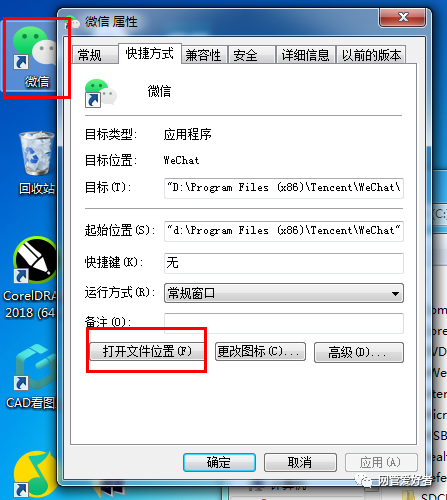Open the 安全 tab

[251, 55]
